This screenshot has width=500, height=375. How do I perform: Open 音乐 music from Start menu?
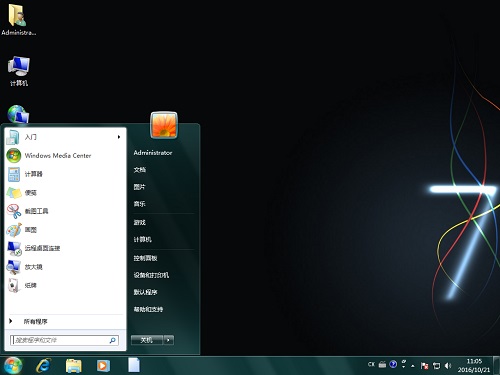coord(140,204)
